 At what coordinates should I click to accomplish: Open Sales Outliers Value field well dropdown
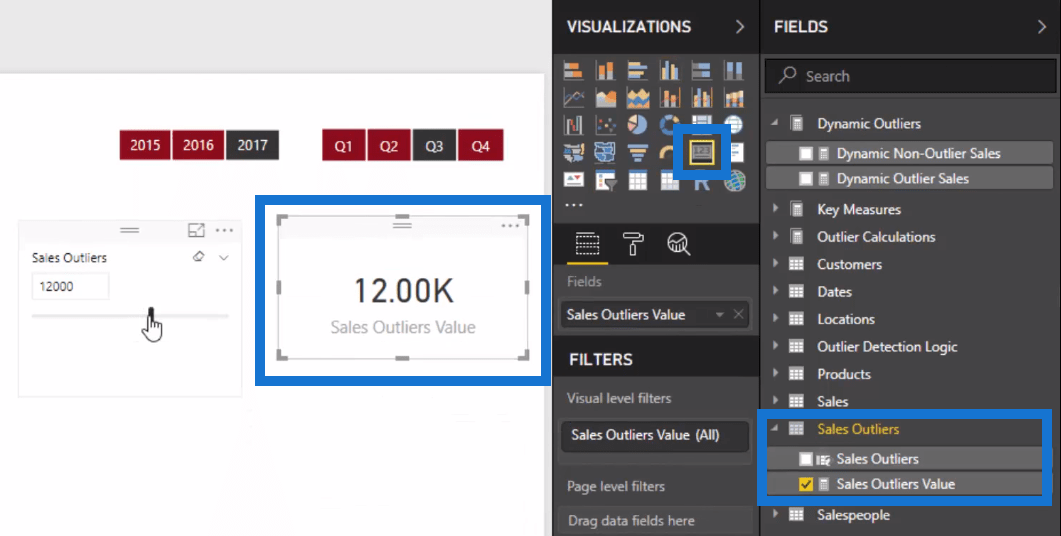click(719, 315)
